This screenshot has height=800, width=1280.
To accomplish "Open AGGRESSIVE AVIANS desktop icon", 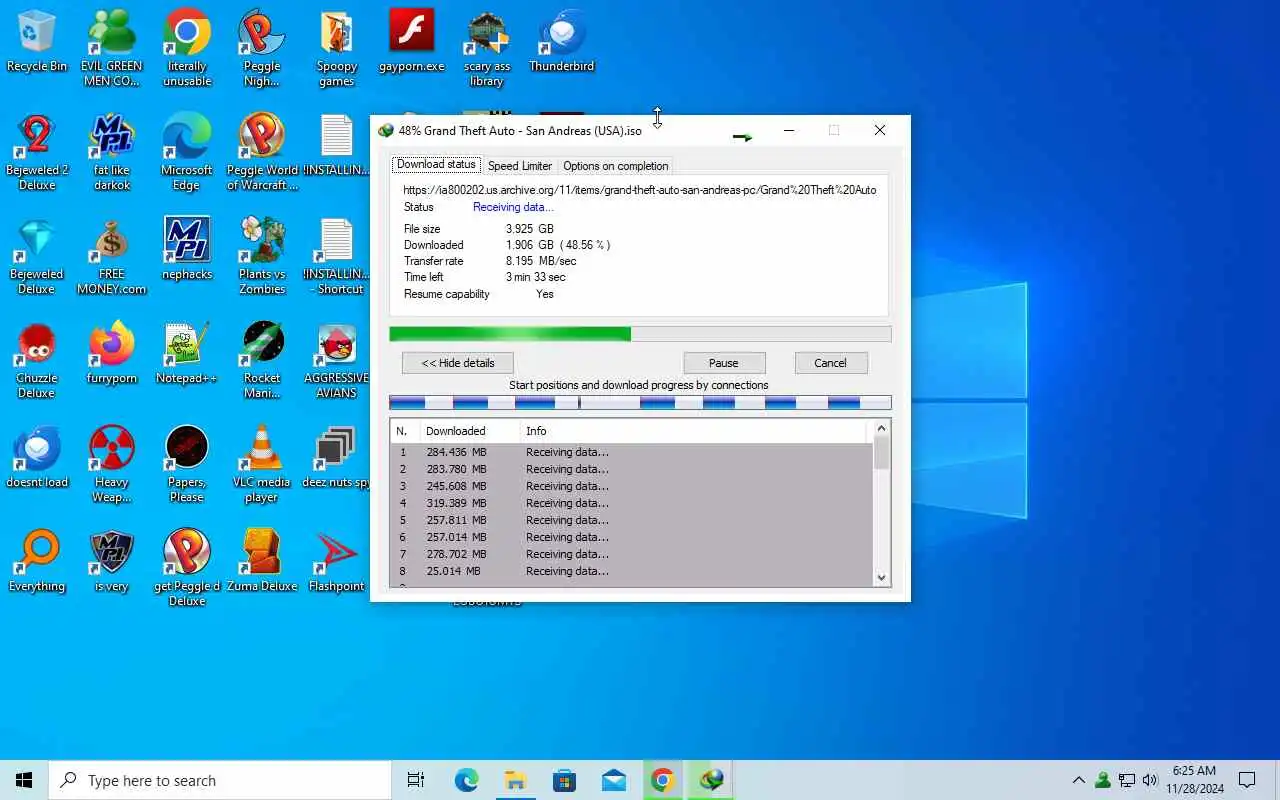I will tap(337, 360).
